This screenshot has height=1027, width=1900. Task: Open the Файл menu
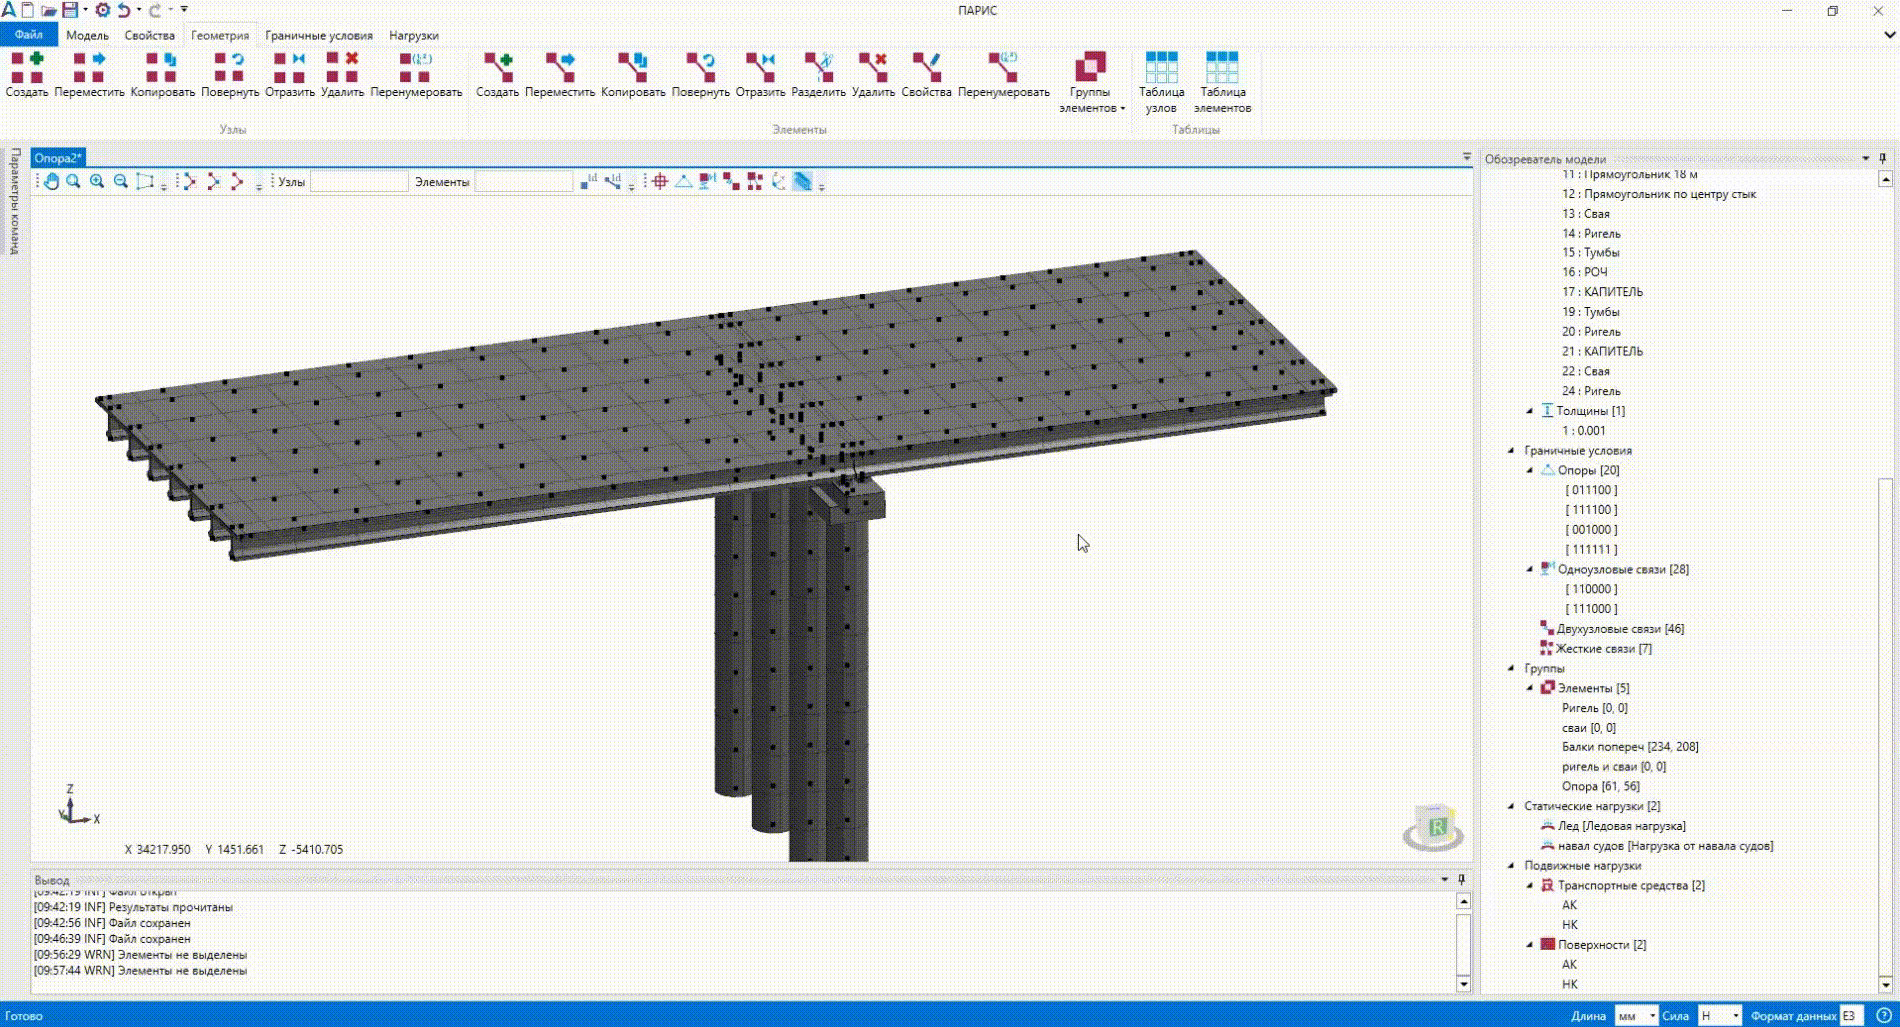(29, 35)
